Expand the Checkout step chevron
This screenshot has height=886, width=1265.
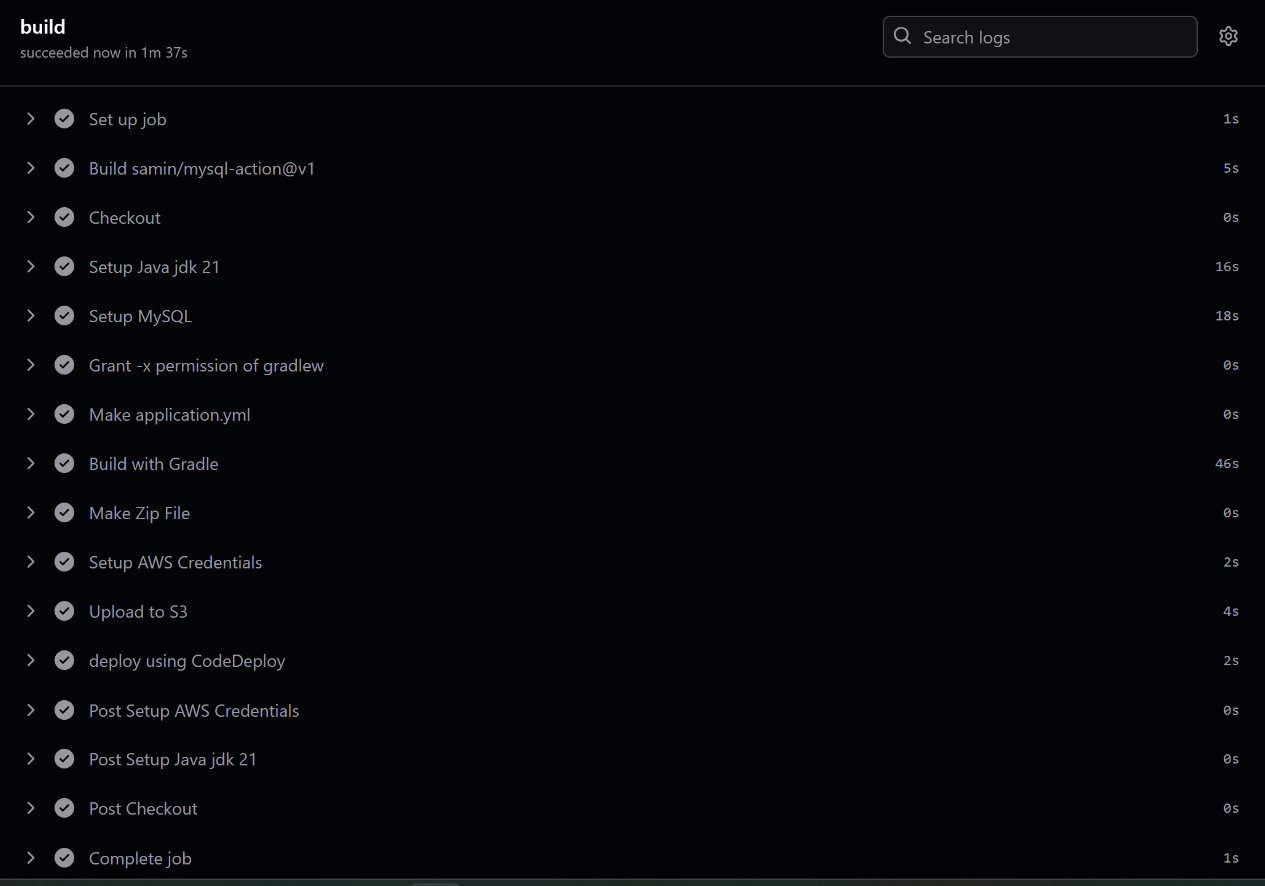pos(31,217)
